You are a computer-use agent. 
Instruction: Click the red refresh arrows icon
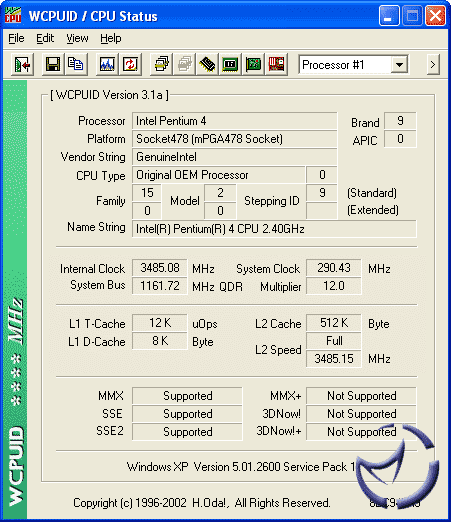point(130,64)
